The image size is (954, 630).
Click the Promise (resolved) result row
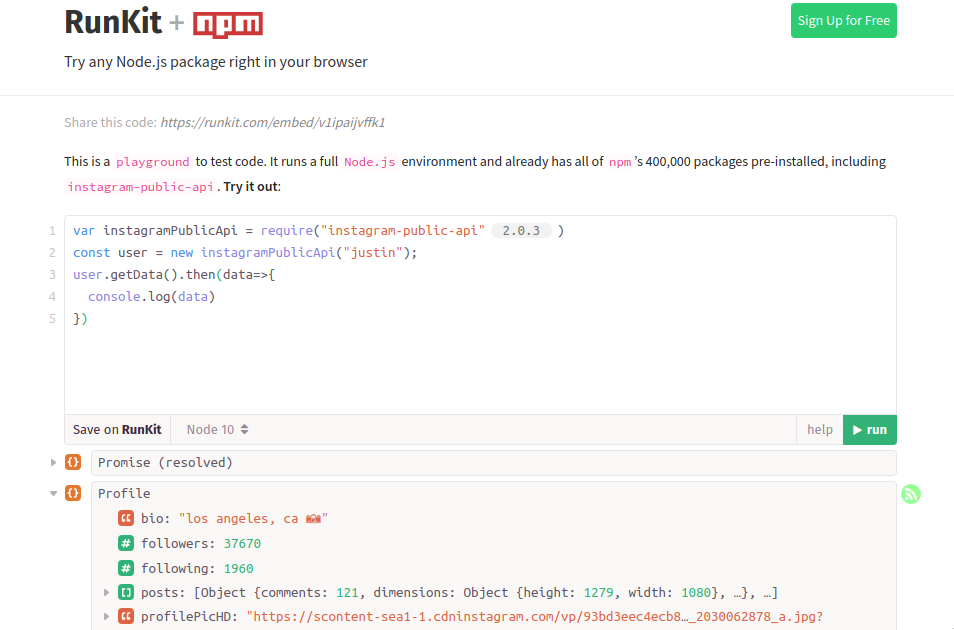click(x=493, y=463)
